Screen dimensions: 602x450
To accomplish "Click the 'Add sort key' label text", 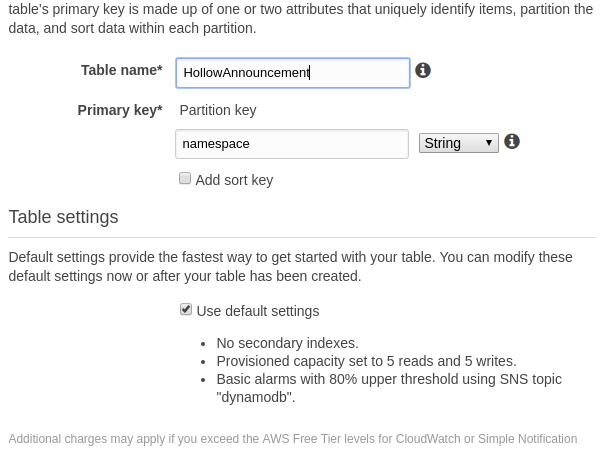I will pos(235,180).
